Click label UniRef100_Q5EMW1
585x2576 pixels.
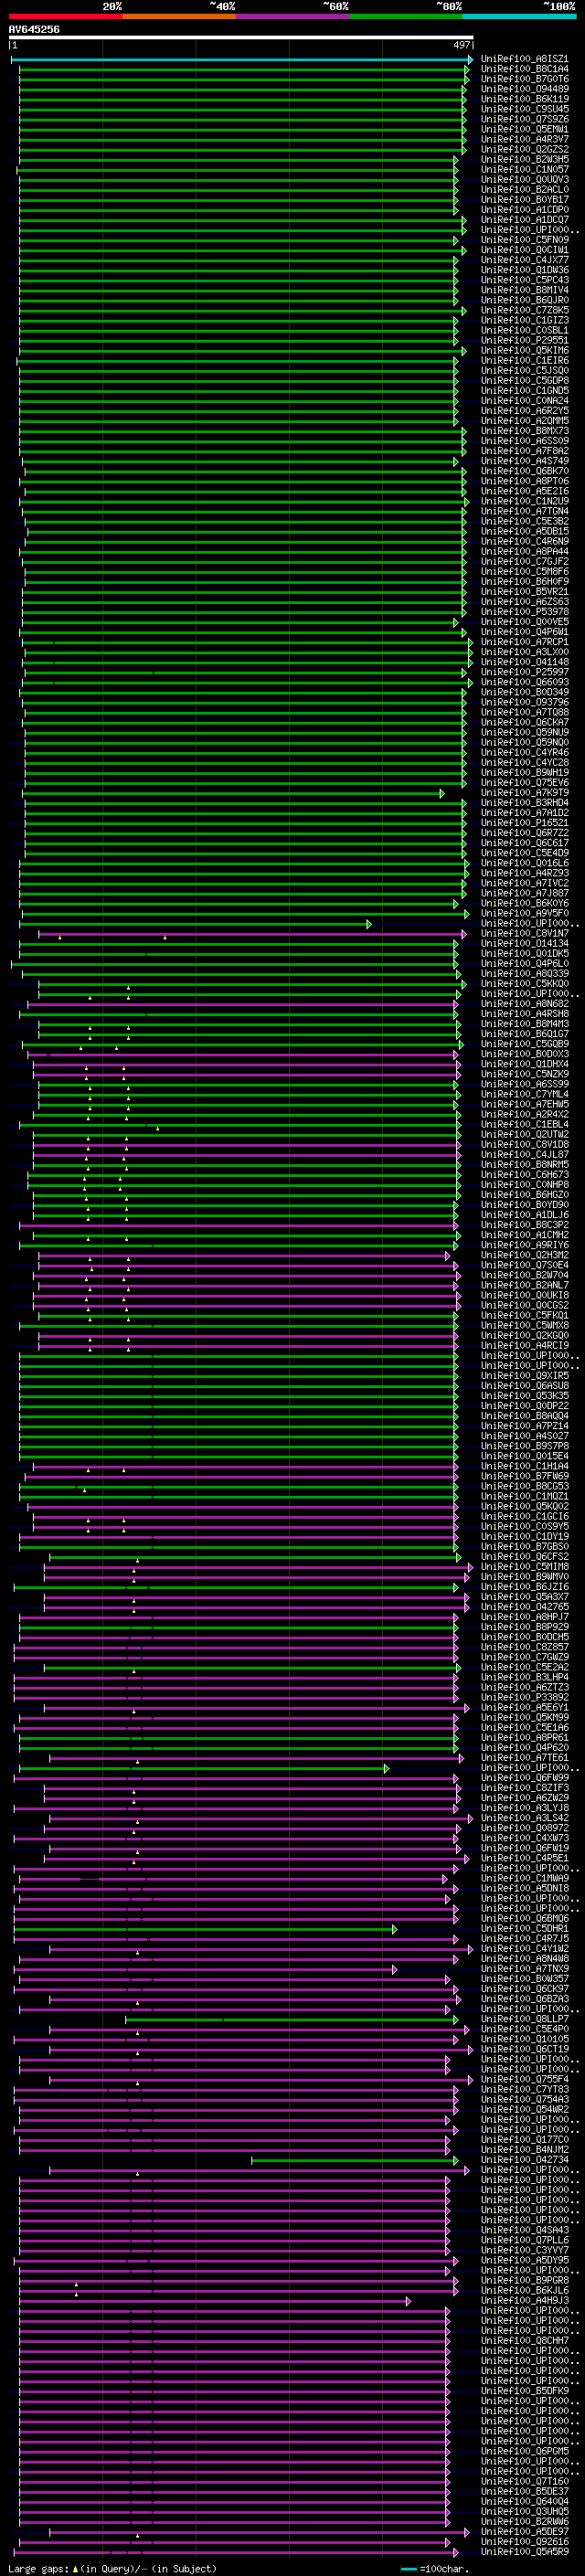pos(524,129)
